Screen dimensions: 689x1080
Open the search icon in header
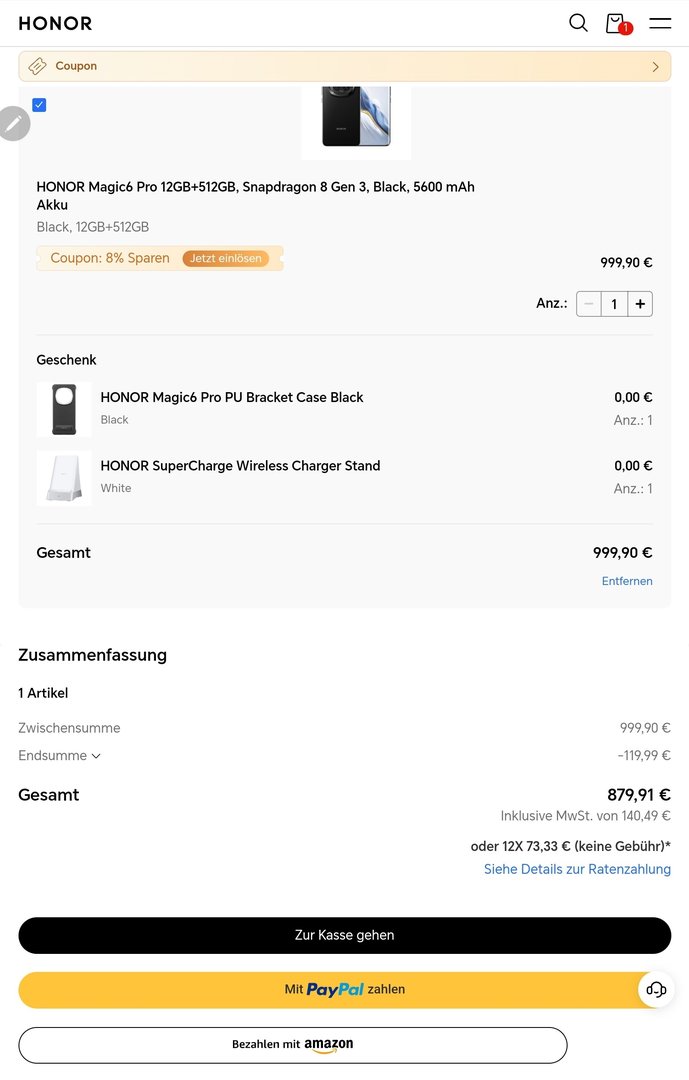pos(578,23)
